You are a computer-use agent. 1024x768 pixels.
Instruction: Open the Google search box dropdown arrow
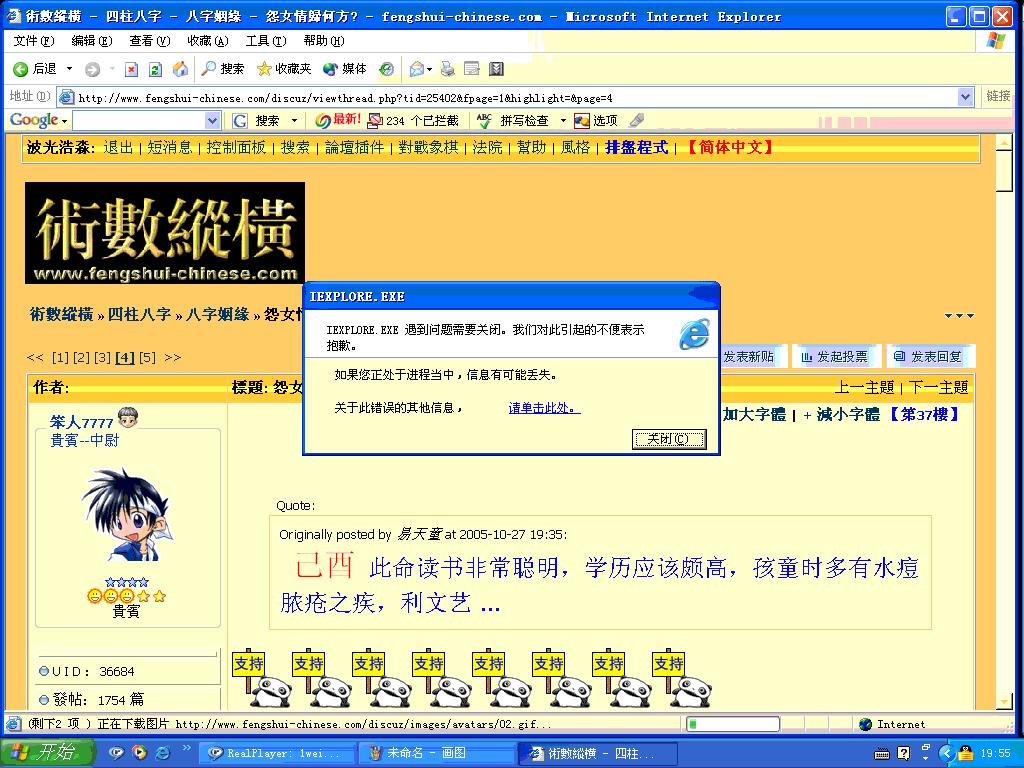212,120
